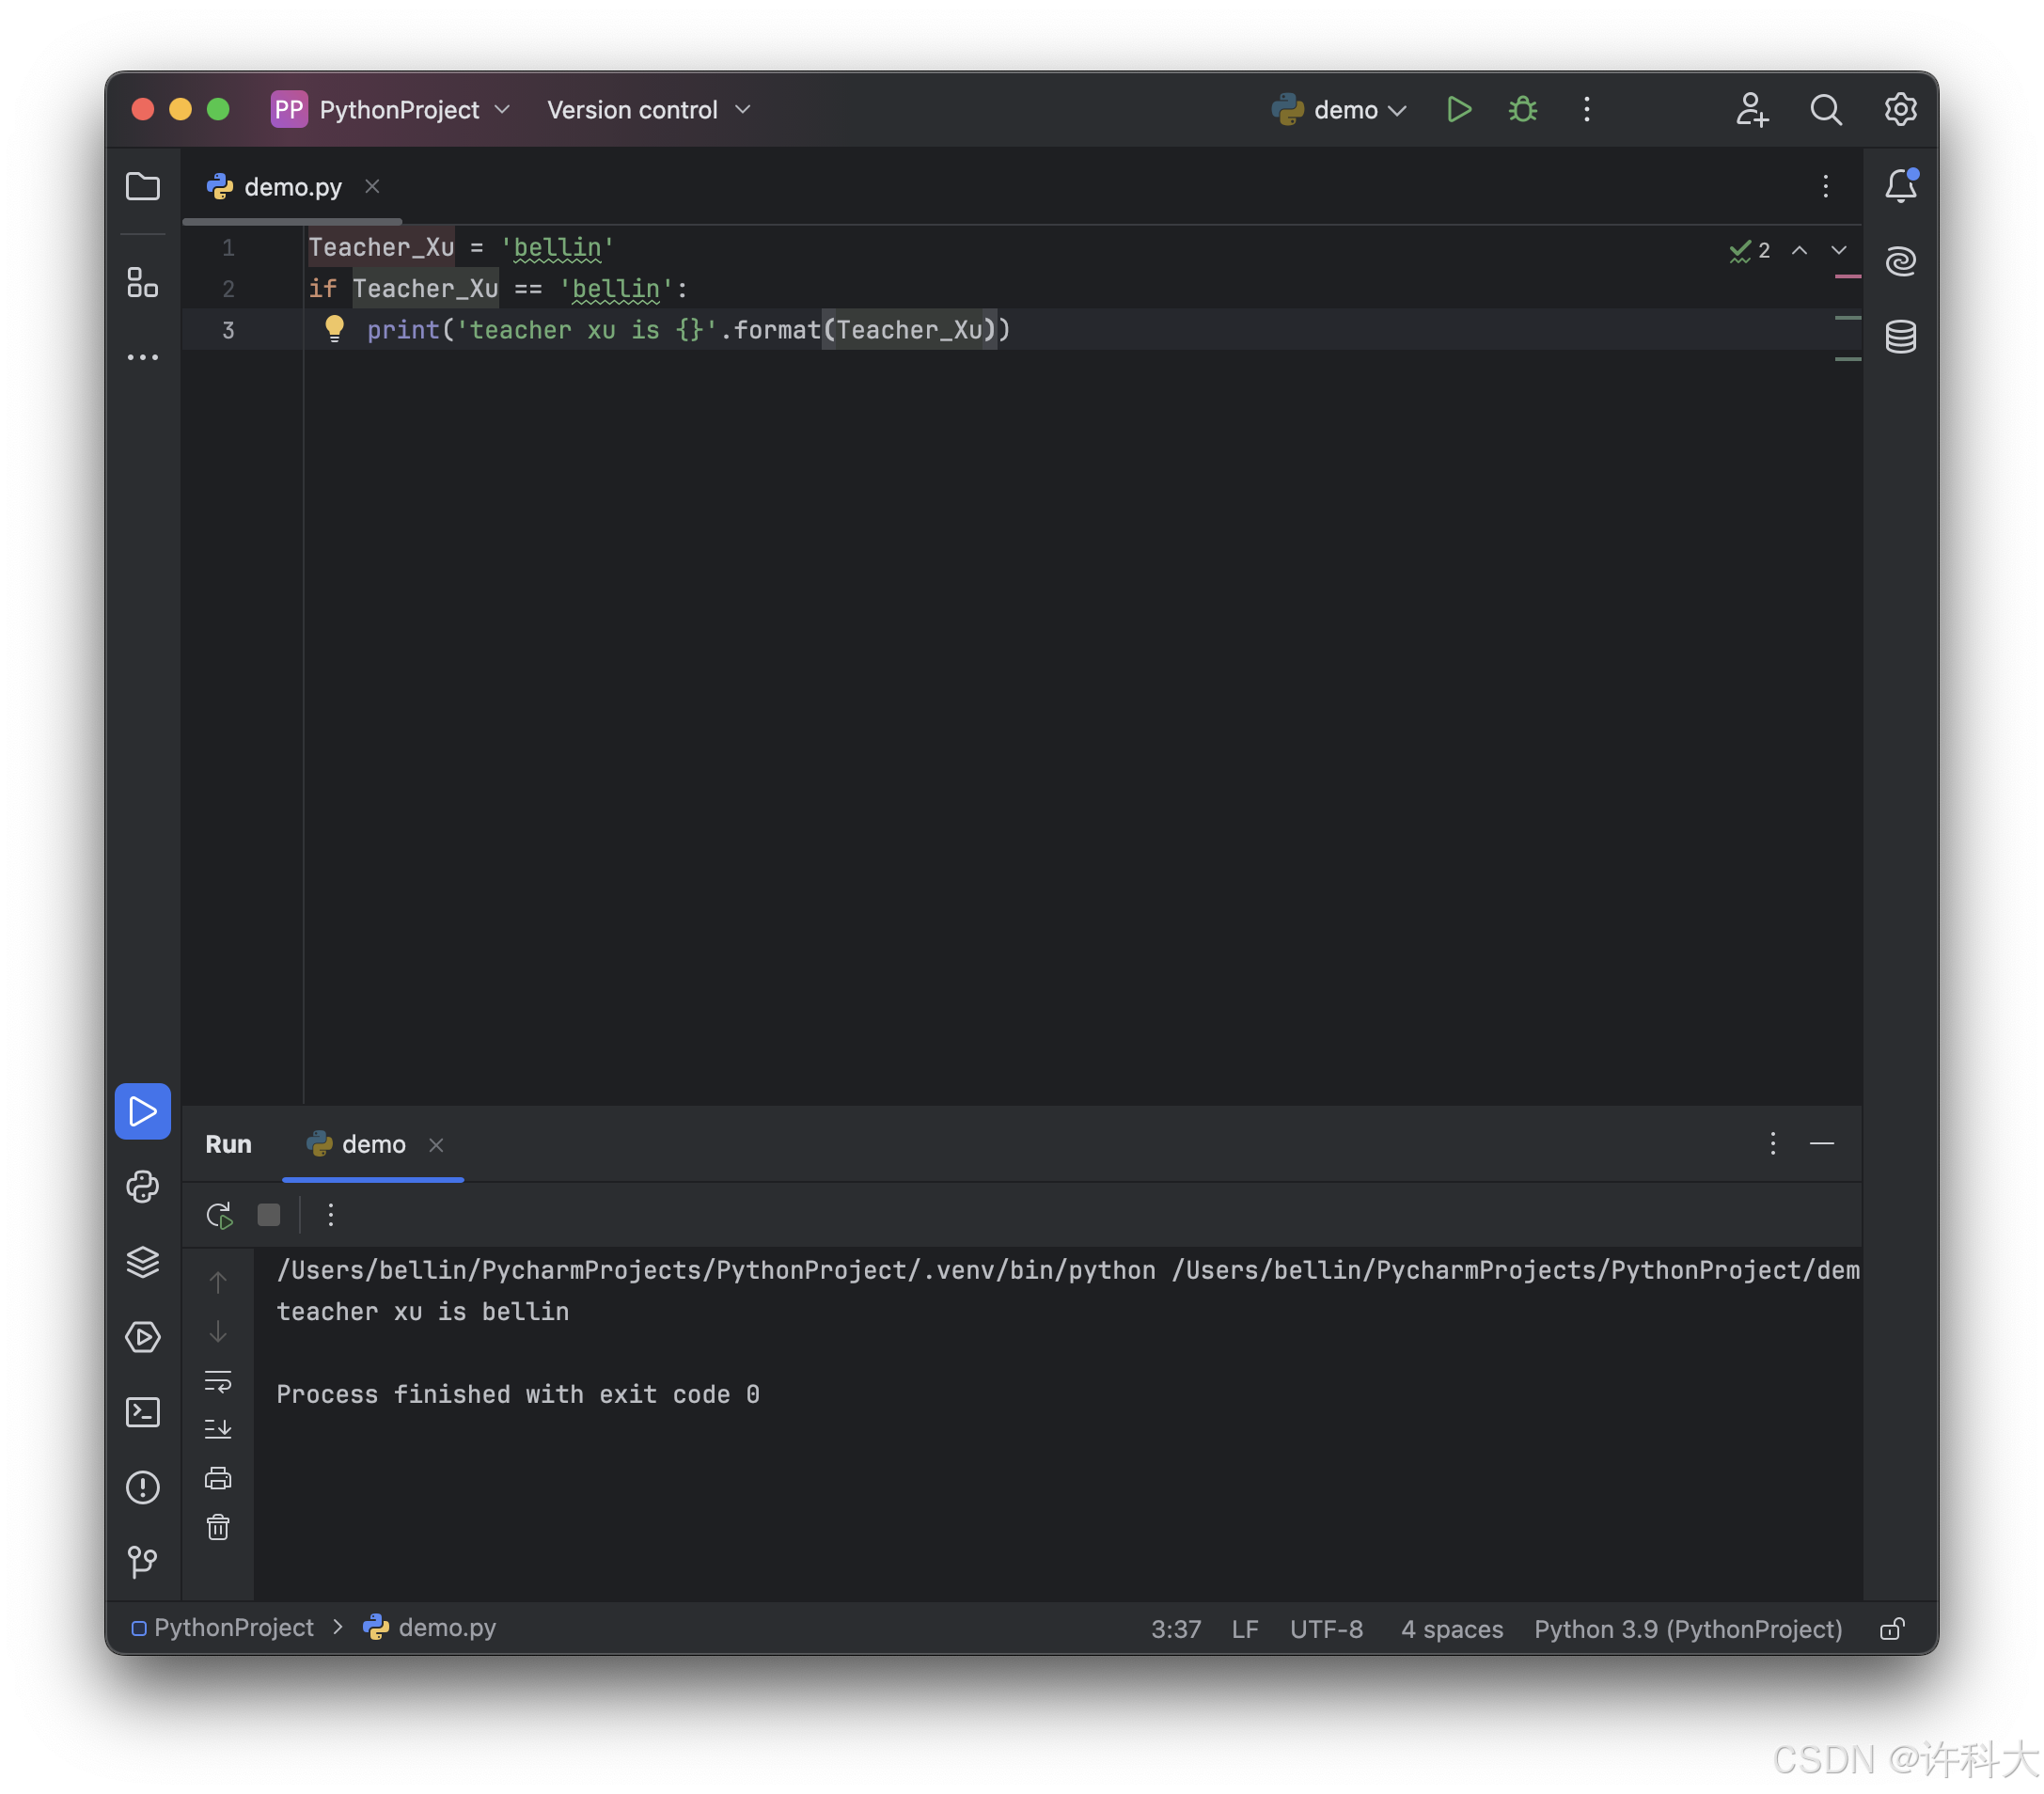This screenshot has height=1794, width=2044.
Task: Toggle scroll to end in console
Action: coord(218,1429)
